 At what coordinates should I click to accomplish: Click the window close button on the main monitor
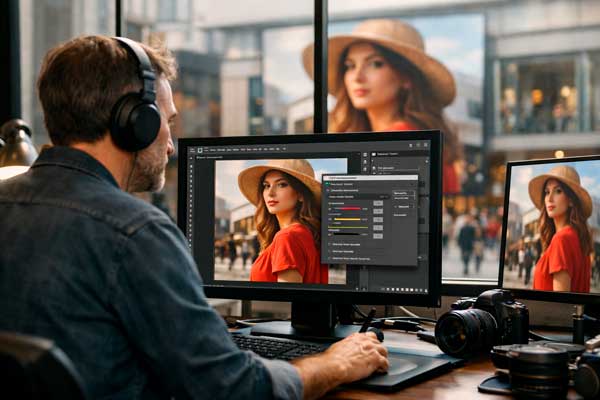click(x=426, y=145)
